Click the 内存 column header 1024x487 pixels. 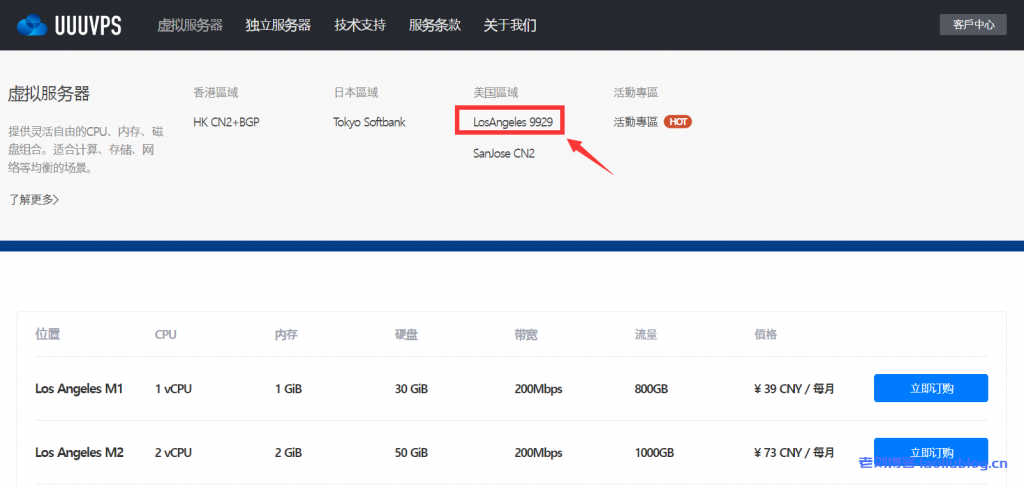pyautogui.click(x=286, y=334)
